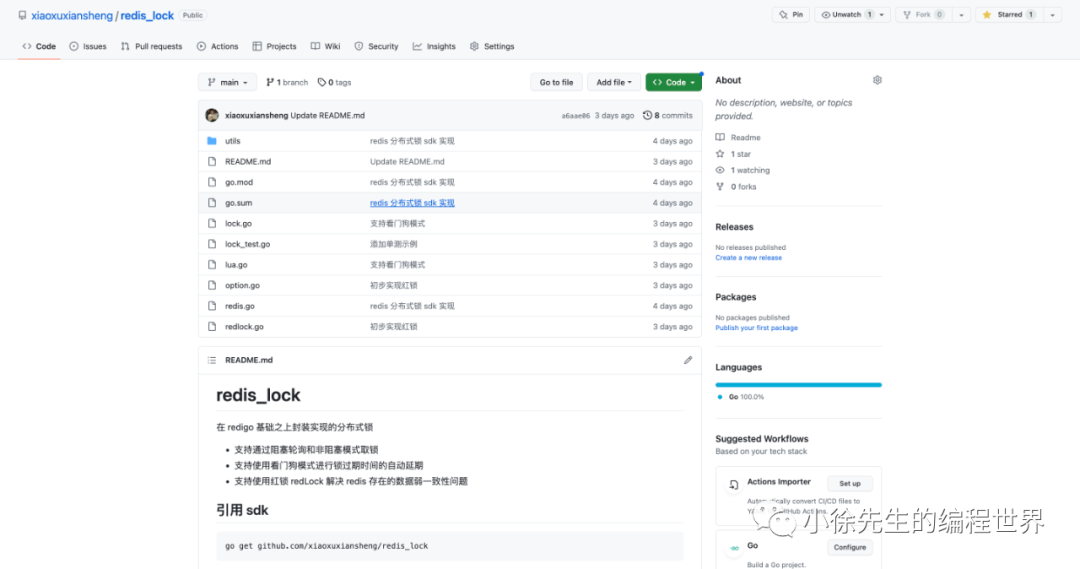Open the Projects tab
This screenshot has height=569, width=1080.
(274, 46)
